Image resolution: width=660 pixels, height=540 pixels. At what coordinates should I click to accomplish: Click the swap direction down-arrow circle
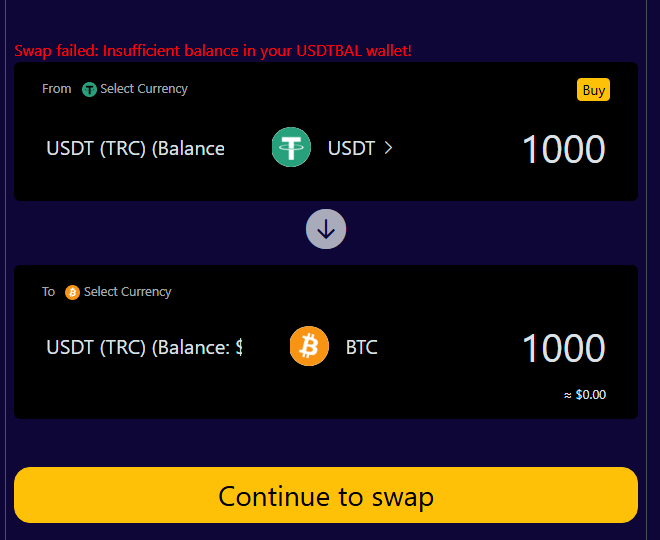326,229
